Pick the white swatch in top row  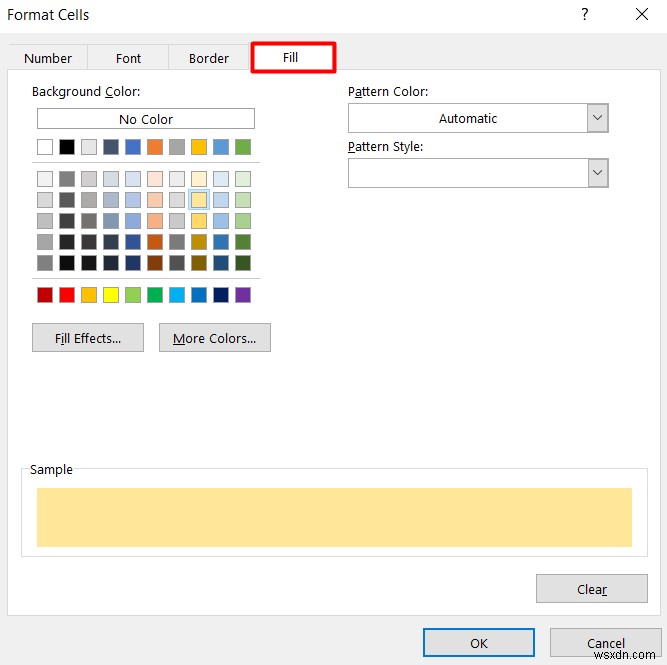coord(45,147)
